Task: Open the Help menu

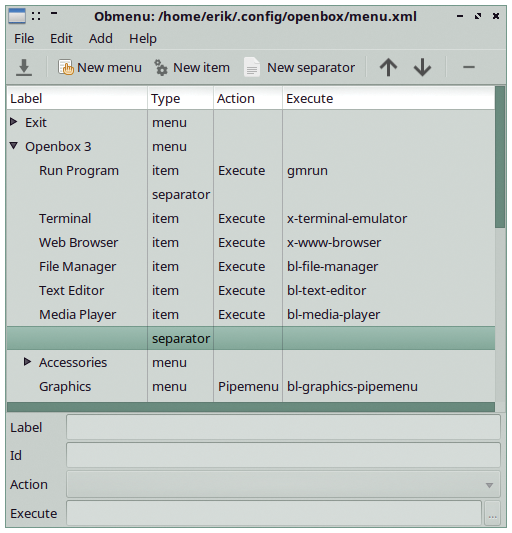Action: click(143, 38)
